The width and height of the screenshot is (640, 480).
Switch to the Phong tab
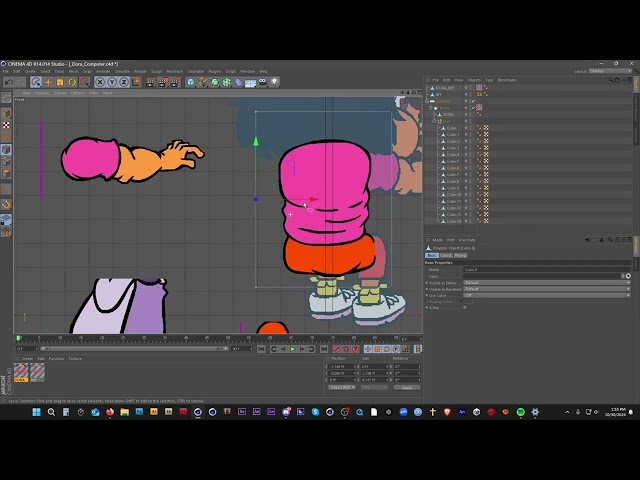point(460,256)
